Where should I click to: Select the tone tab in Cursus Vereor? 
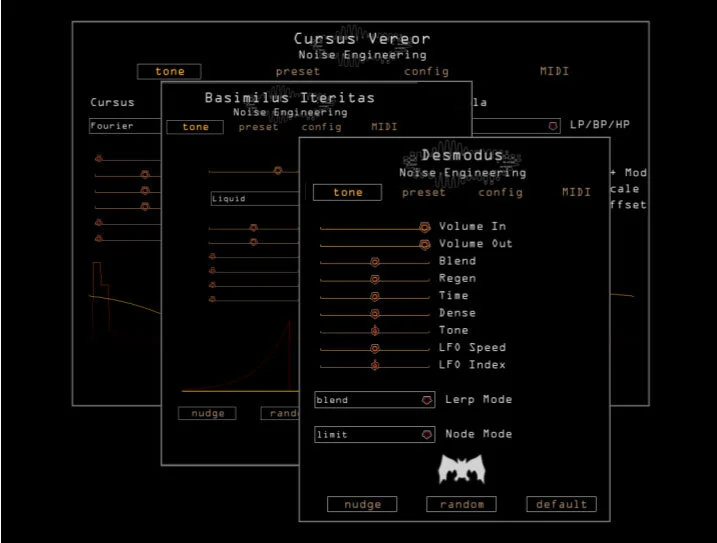pyautogui.click(x=169, y=71)
